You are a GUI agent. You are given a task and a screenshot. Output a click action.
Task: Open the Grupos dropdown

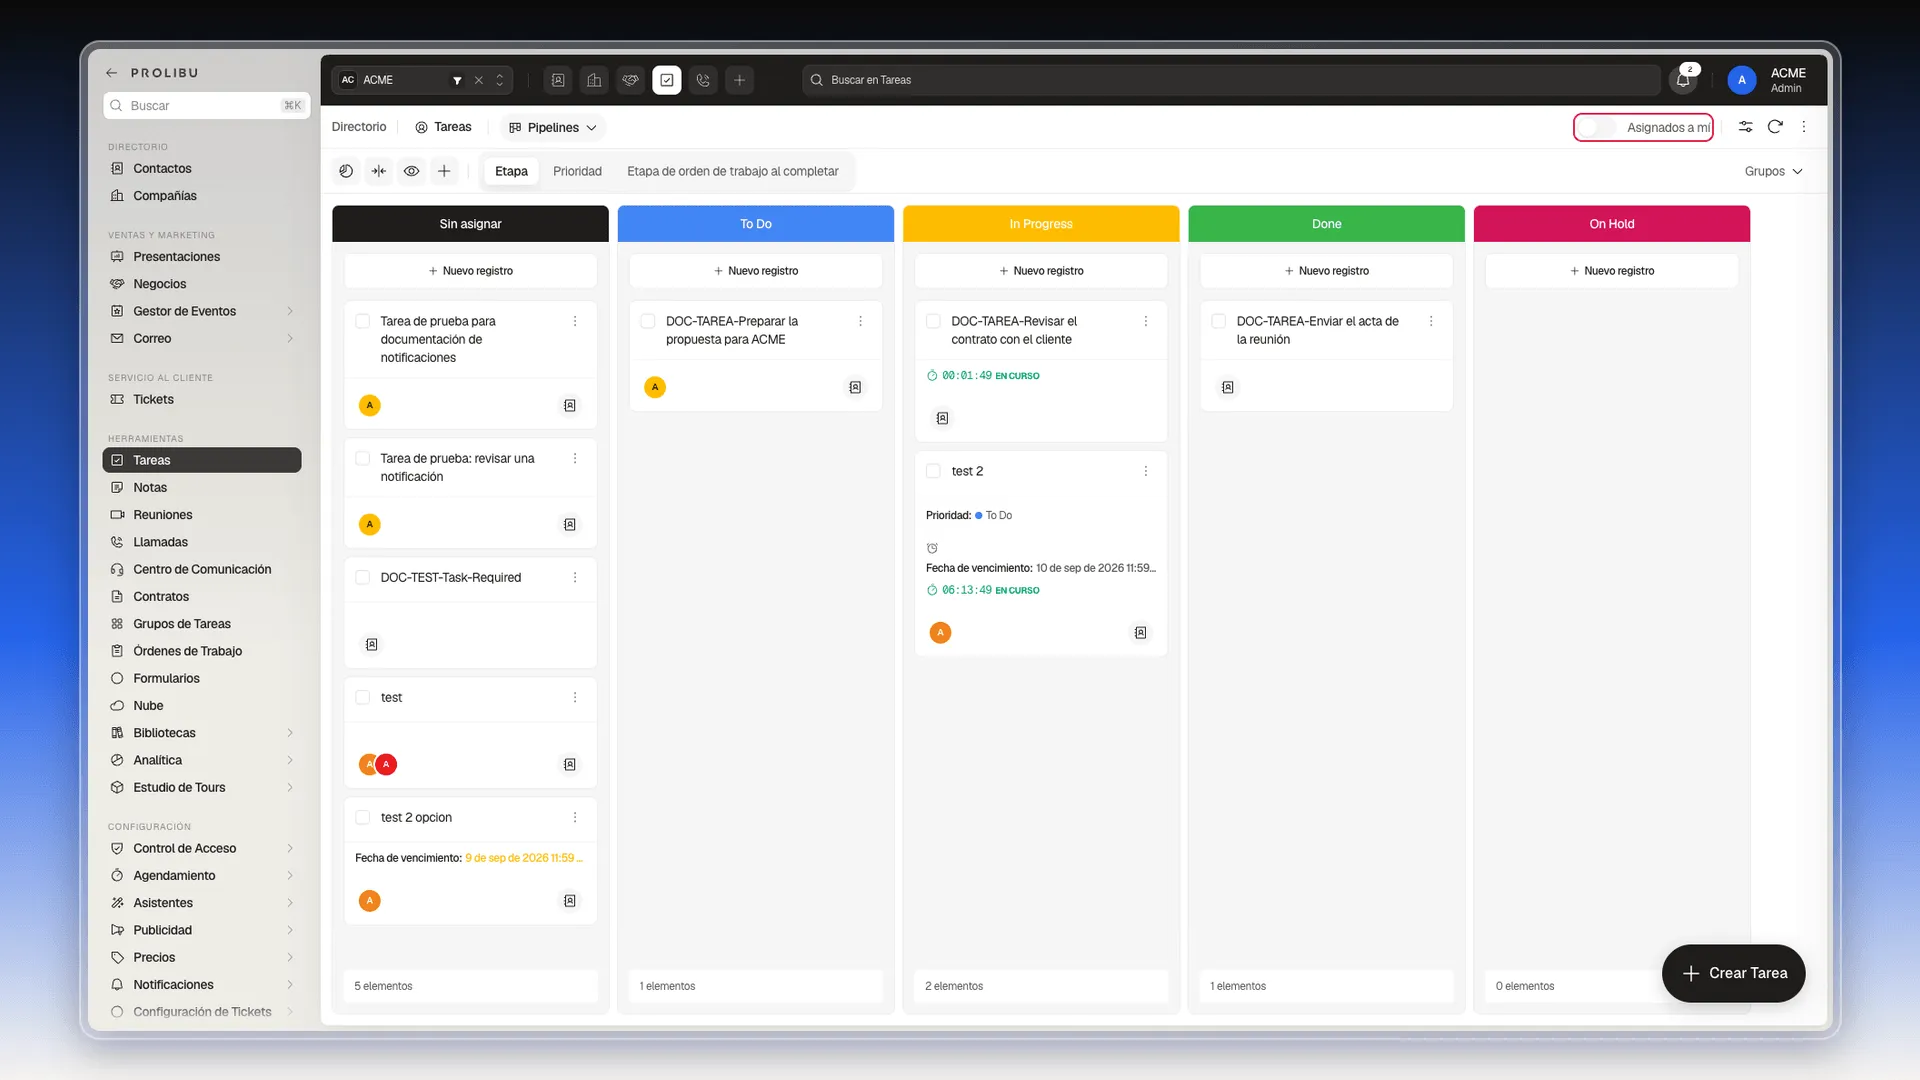[1773, 171]
